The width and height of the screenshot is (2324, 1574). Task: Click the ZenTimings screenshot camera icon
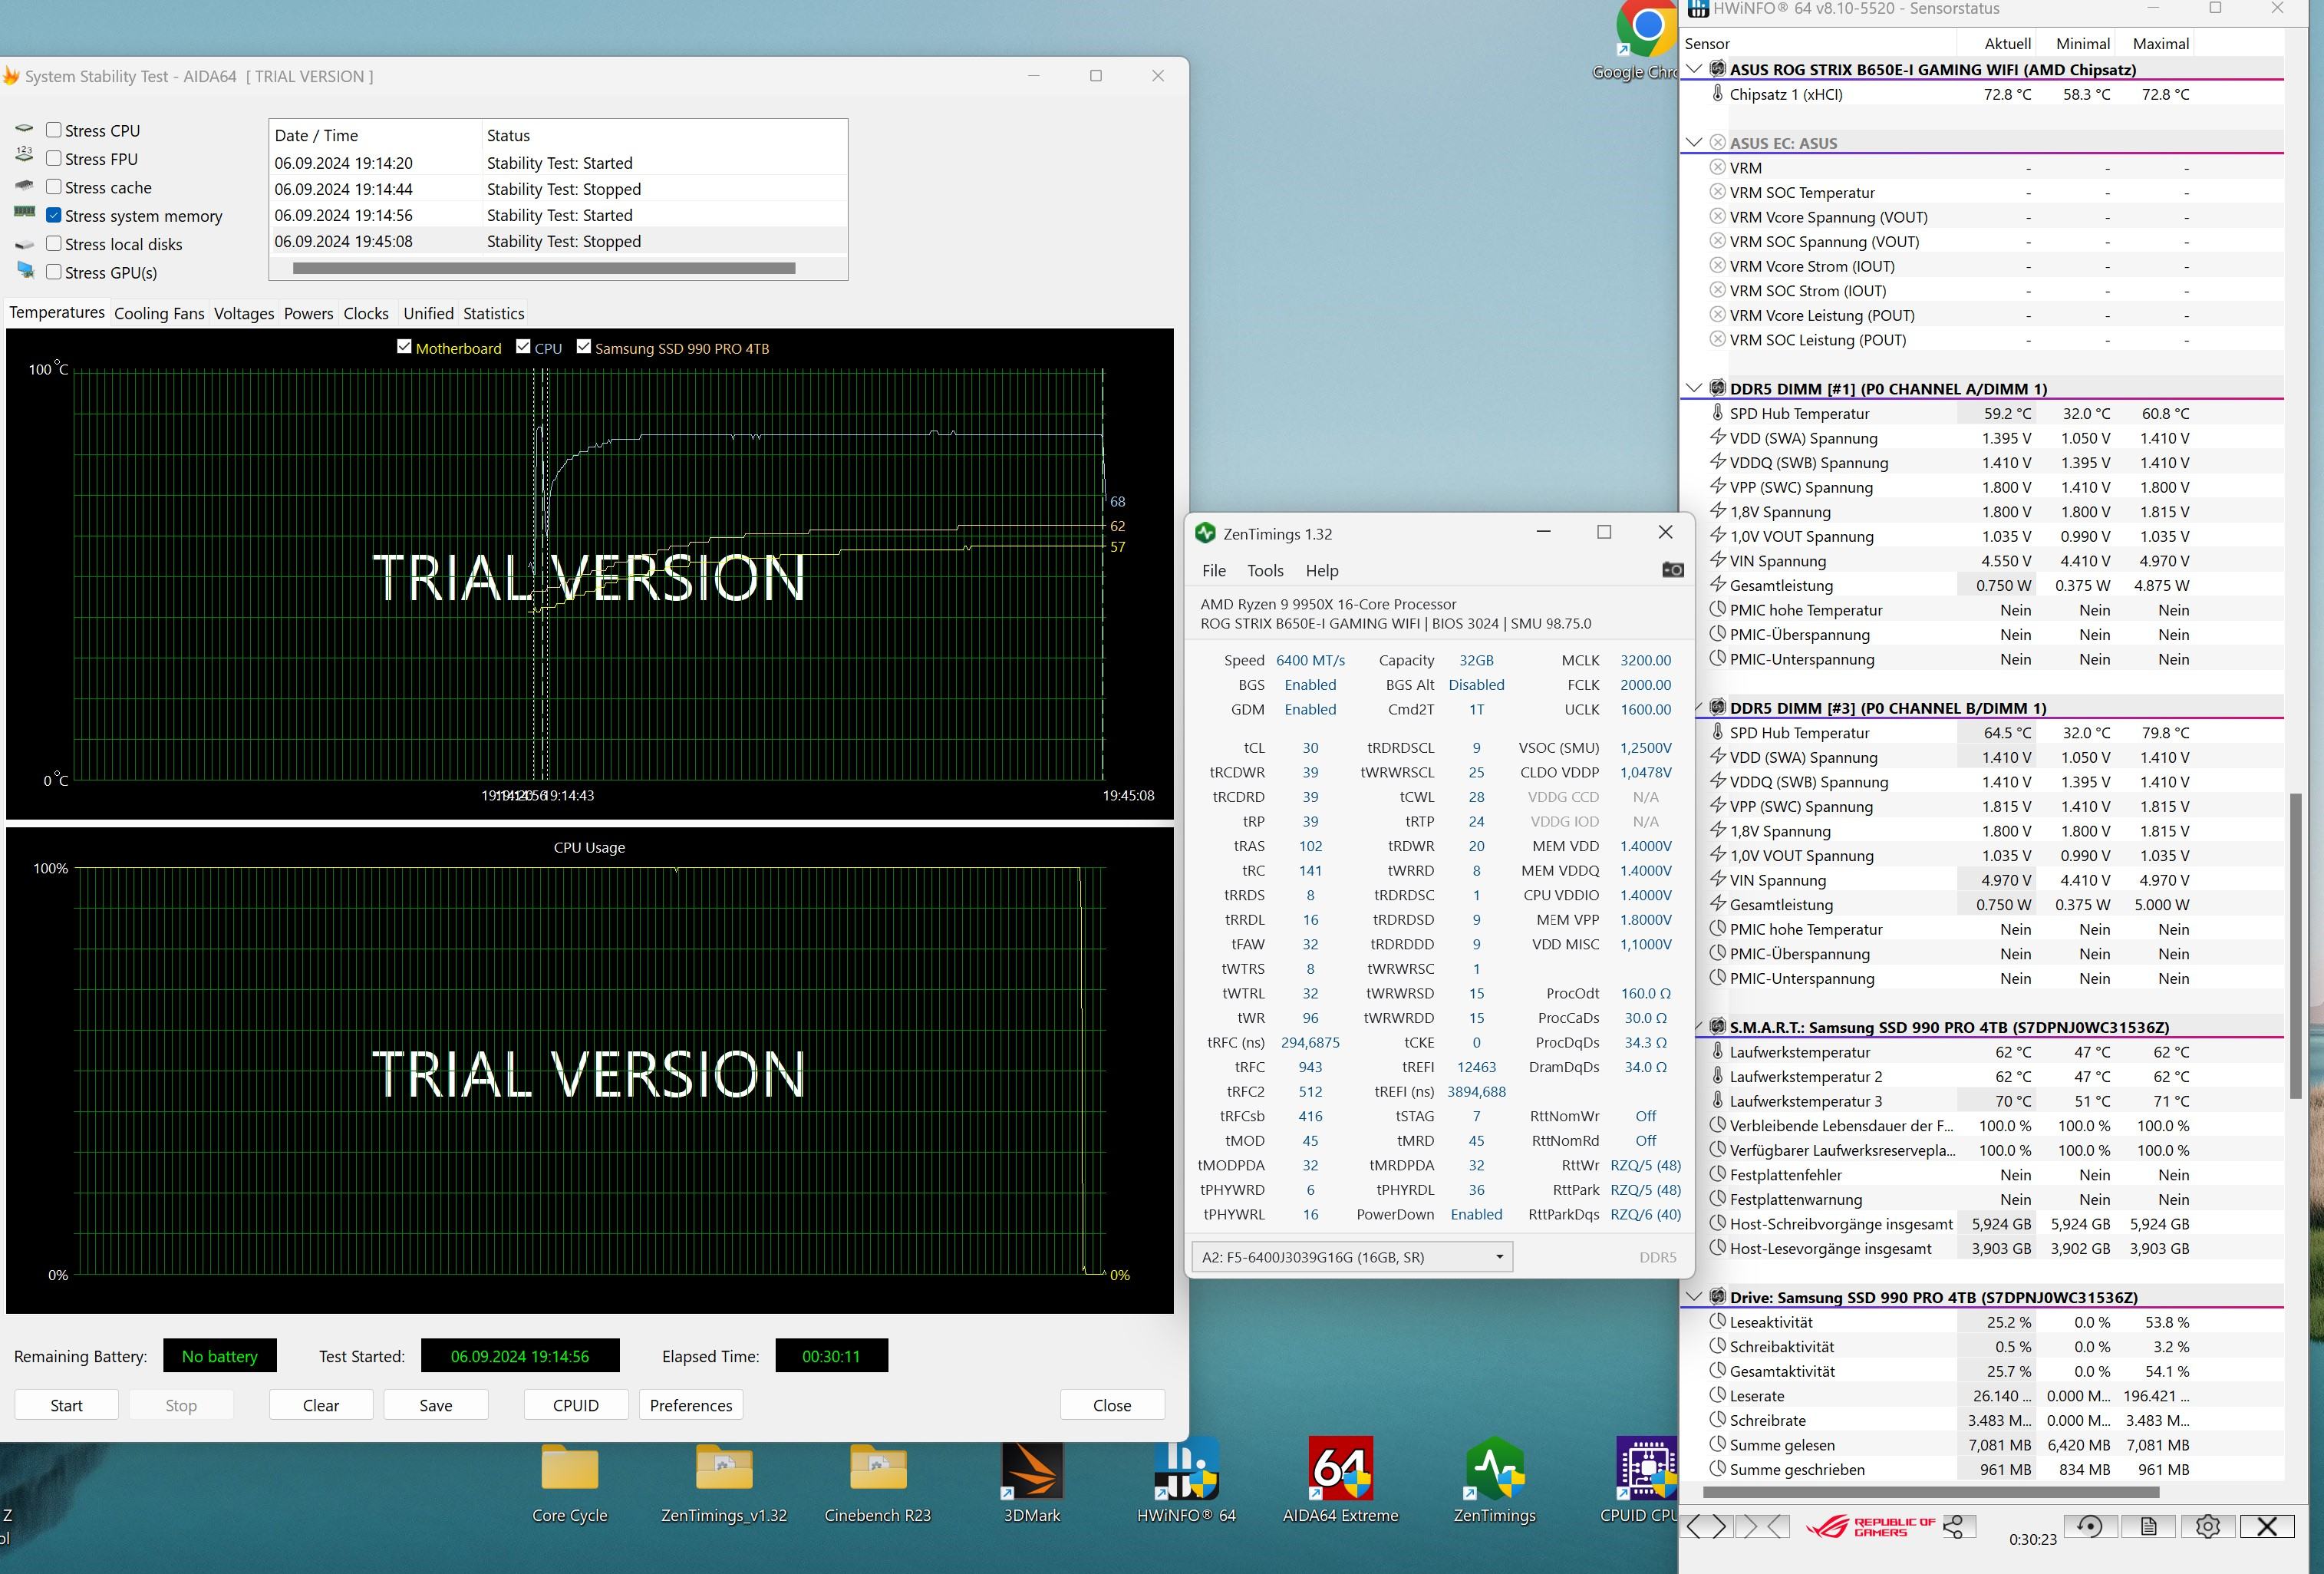[x=1672, y=570]
